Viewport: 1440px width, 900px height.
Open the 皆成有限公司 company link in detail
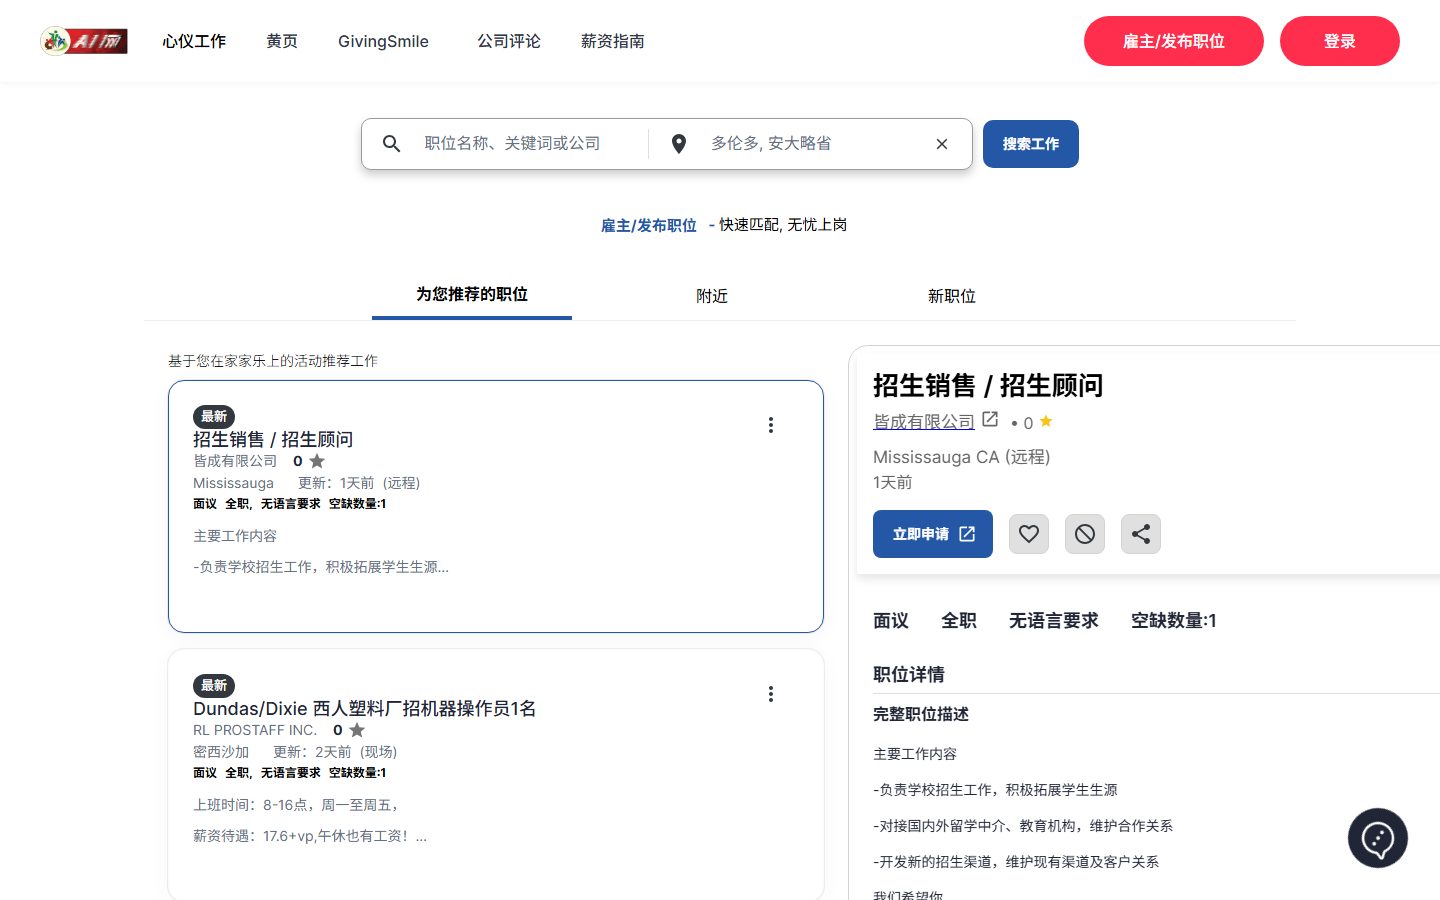[x=924, y=422]
